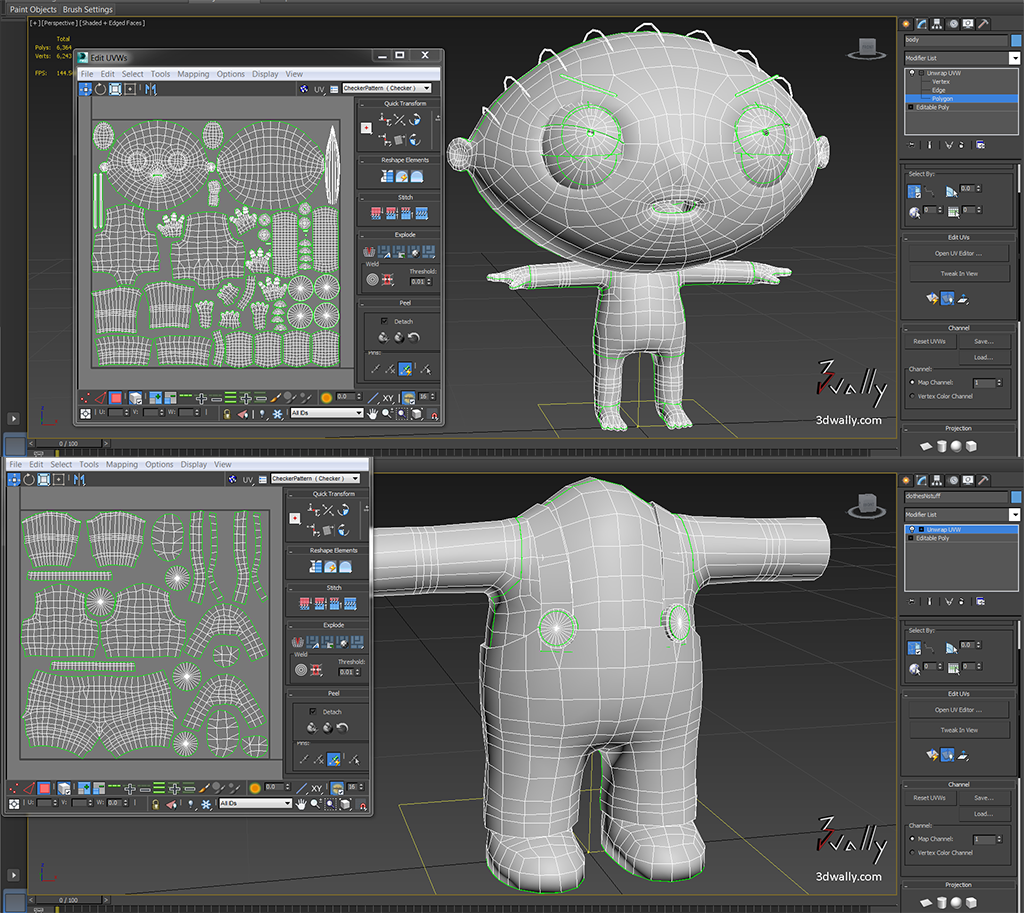Select Polygon sub-object mode in top Edit UVWs bottom bar
Image resolution: width=1024 pixels, height=913 pixels.
[x=116, y=397]
